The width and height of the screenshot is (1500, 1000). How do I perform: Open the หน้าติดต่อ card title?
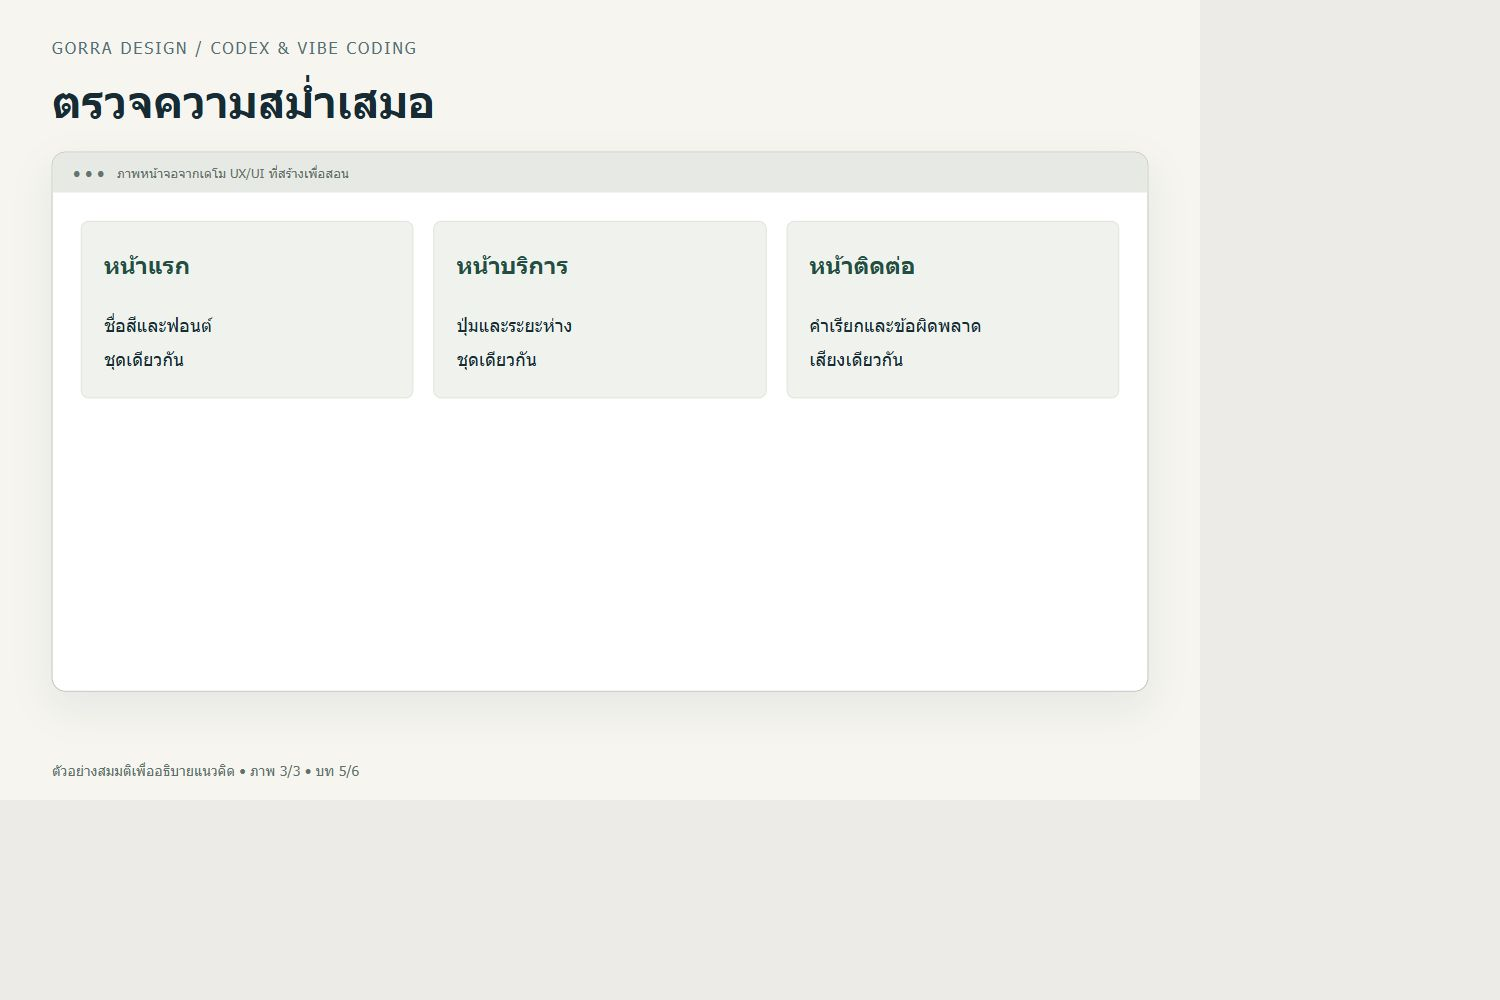point(862,266)
